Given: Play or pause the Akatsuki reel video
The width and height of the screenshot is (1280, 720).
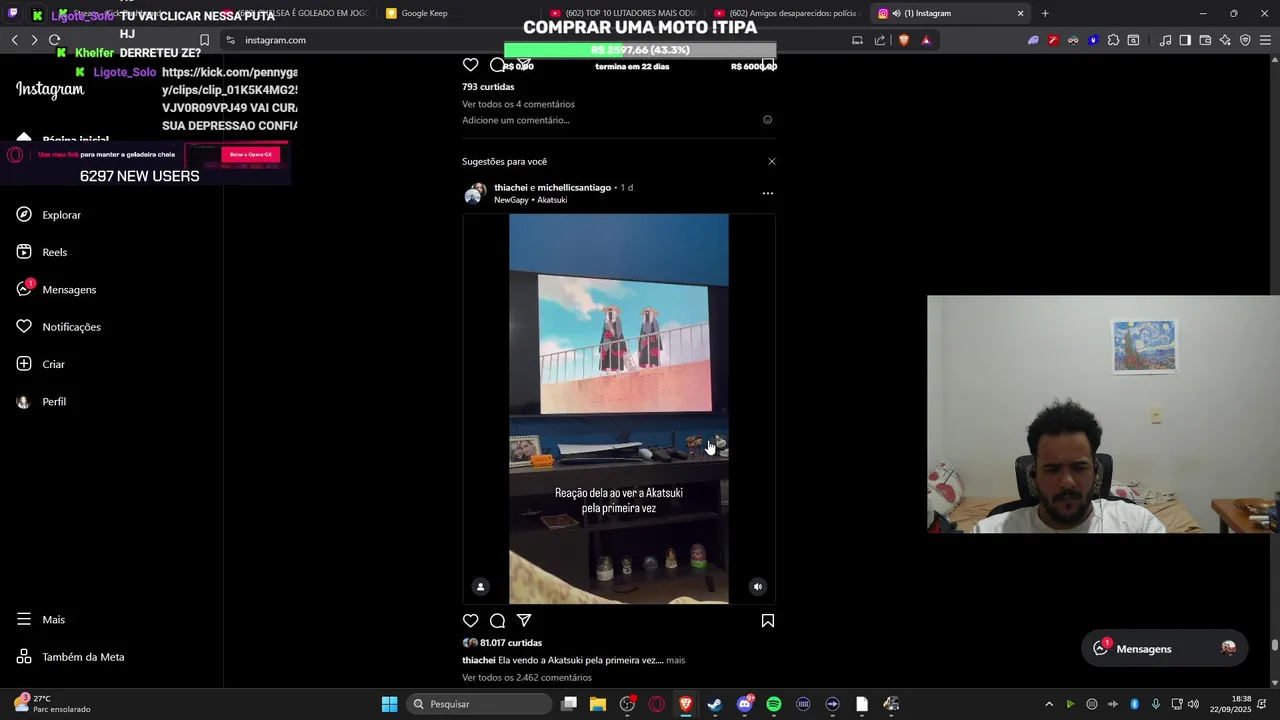Looking at the screenshot, I should [619, 408].
